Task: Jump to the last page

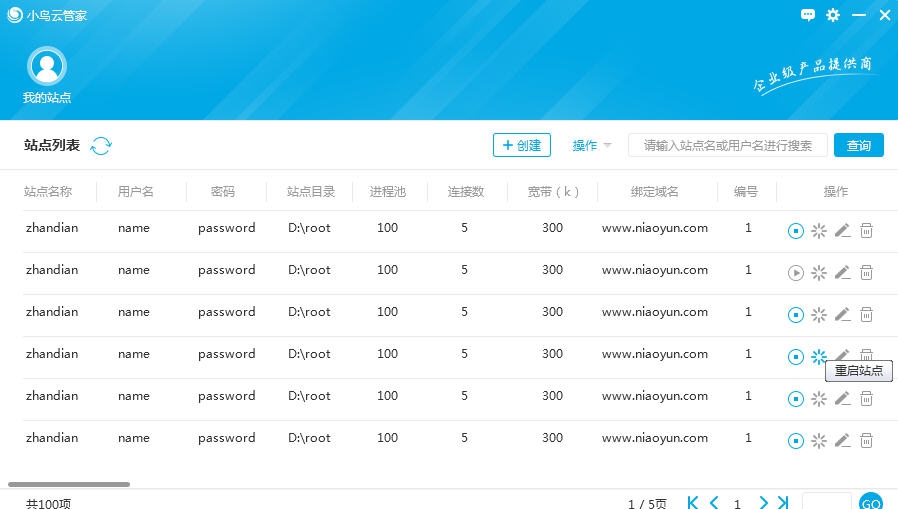Action: point(784,503)
